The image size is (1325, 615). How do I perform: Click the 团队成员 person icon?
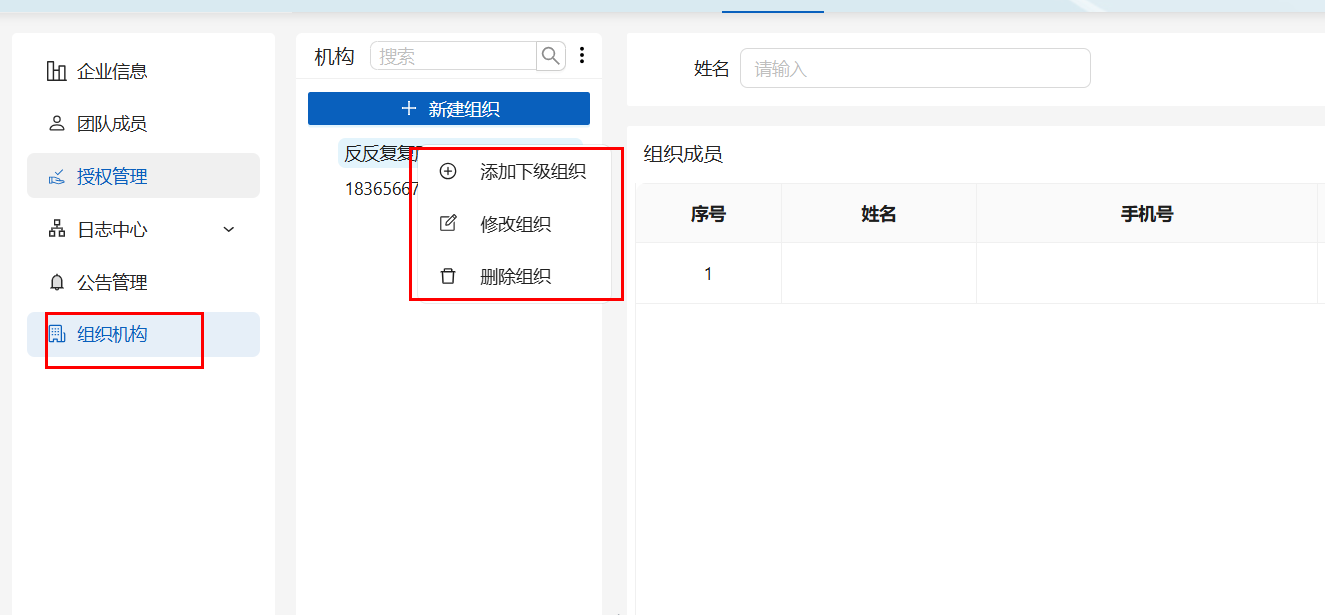pyautogui.click(x=57, y=124)
